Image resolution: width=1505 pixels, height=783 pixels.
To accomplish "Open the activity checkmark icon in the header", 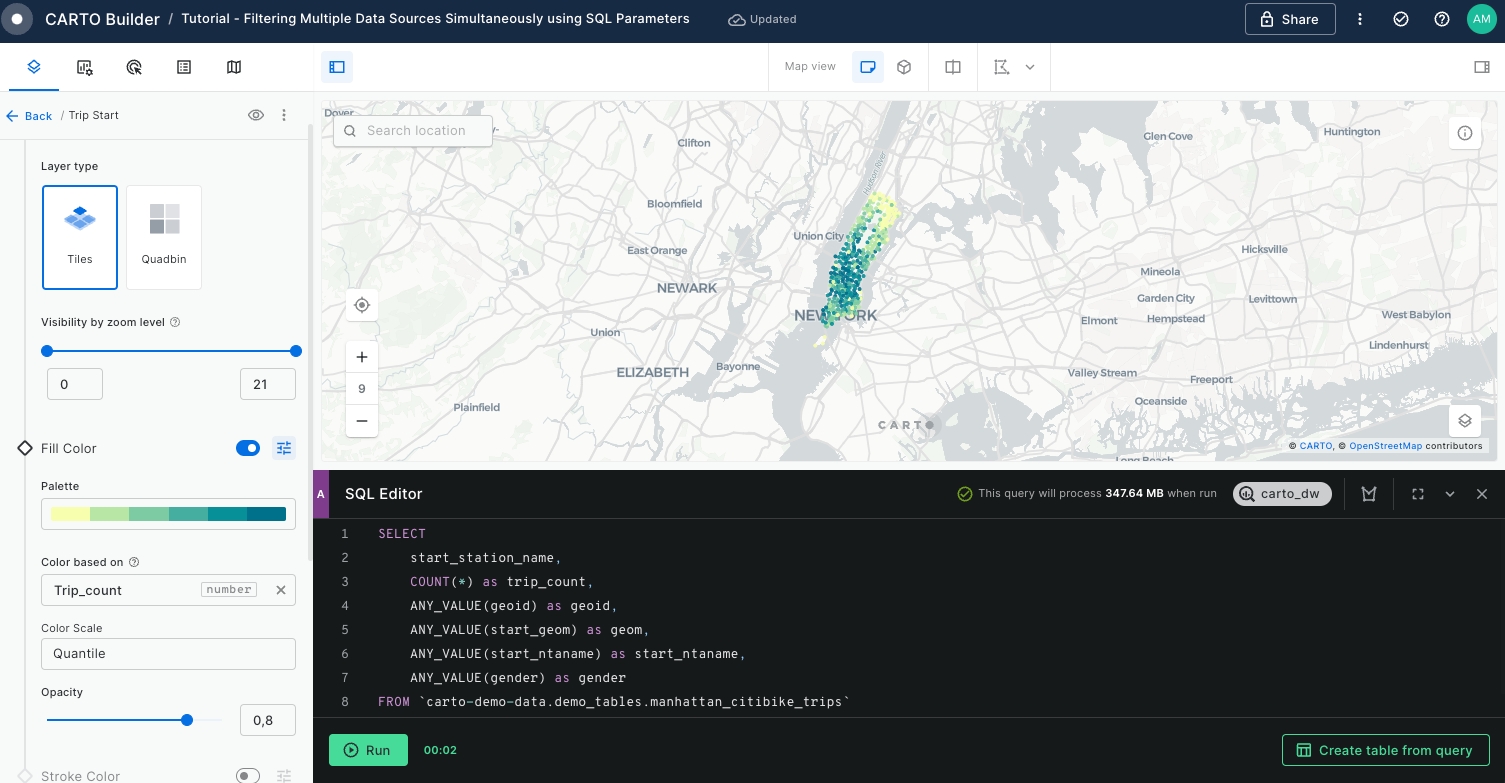I will [1401, 19].
